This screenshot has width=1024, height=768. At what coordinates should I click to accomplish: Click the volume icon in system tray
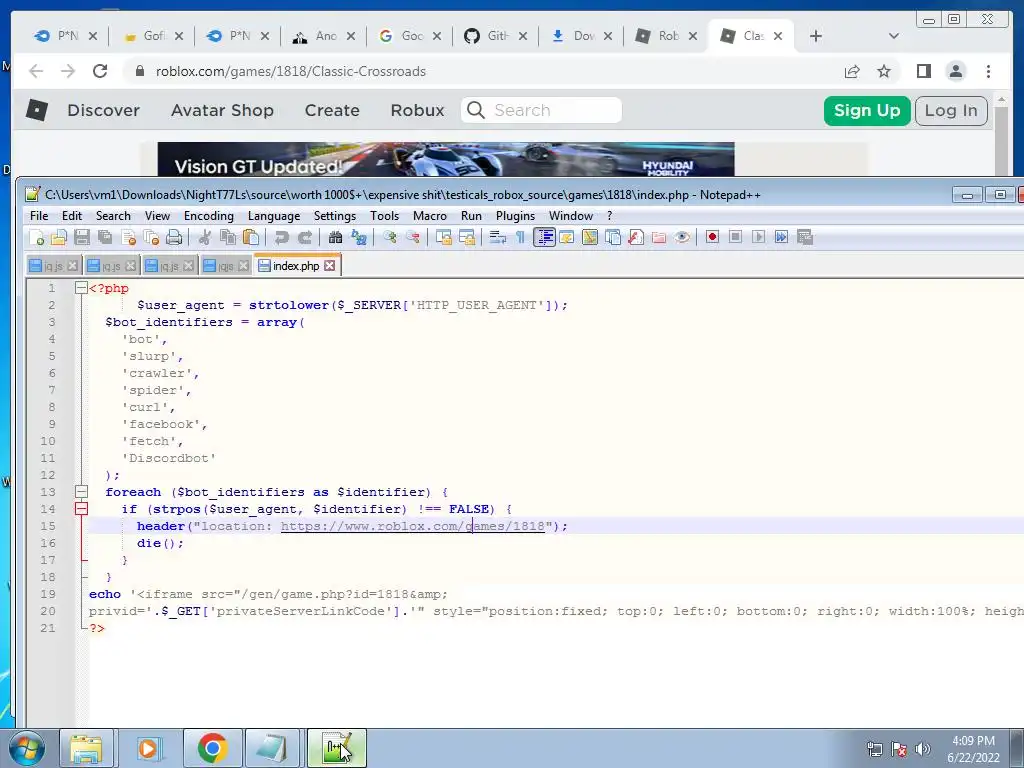point(922,749)
